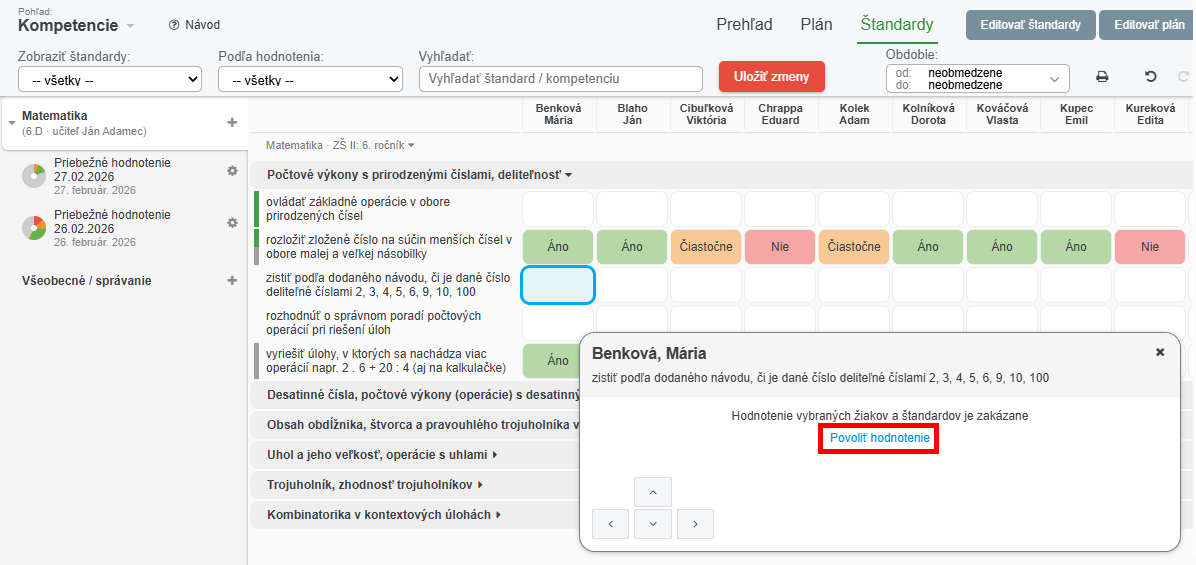The width and height of the screenshot is (1196, 565).
Task: Expand Uhol a jeho veľkosť section
Action: [381, 455]
